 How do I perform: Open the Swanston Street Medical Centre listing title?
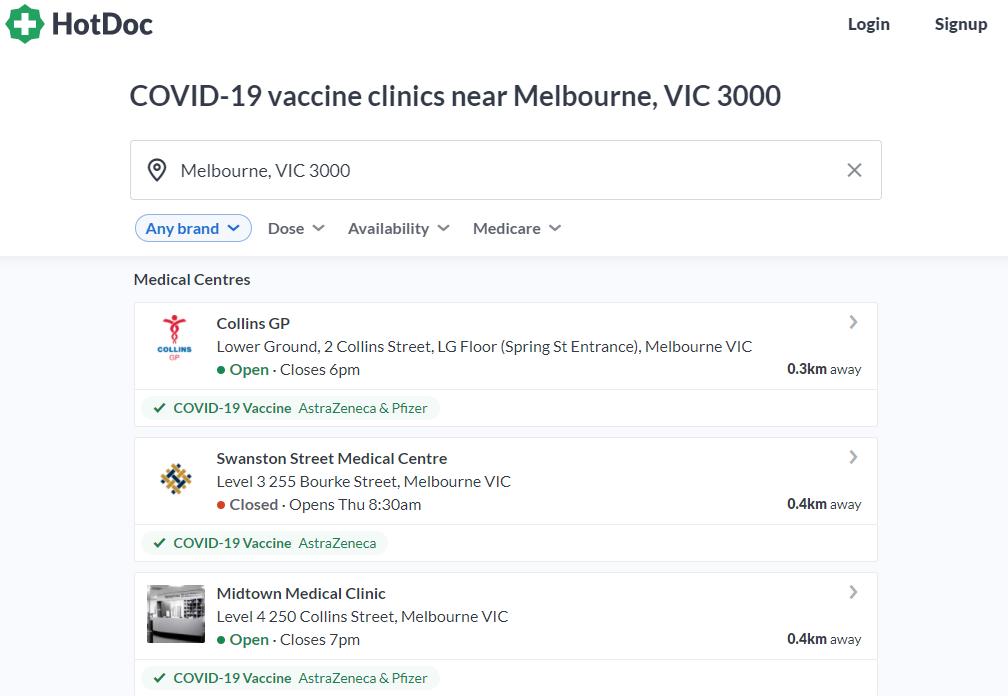(x=331, y=458)
